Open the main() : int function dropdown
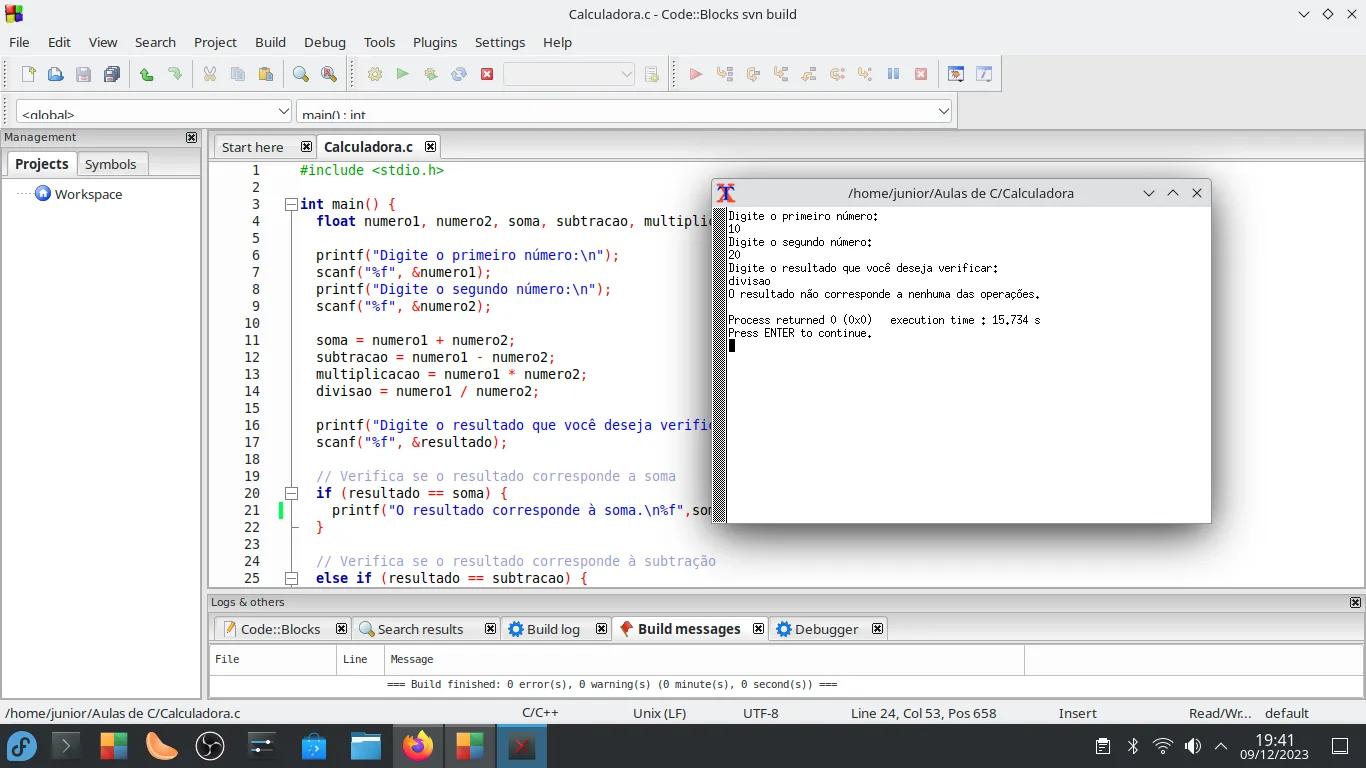1366x768 pixels. 625,112
